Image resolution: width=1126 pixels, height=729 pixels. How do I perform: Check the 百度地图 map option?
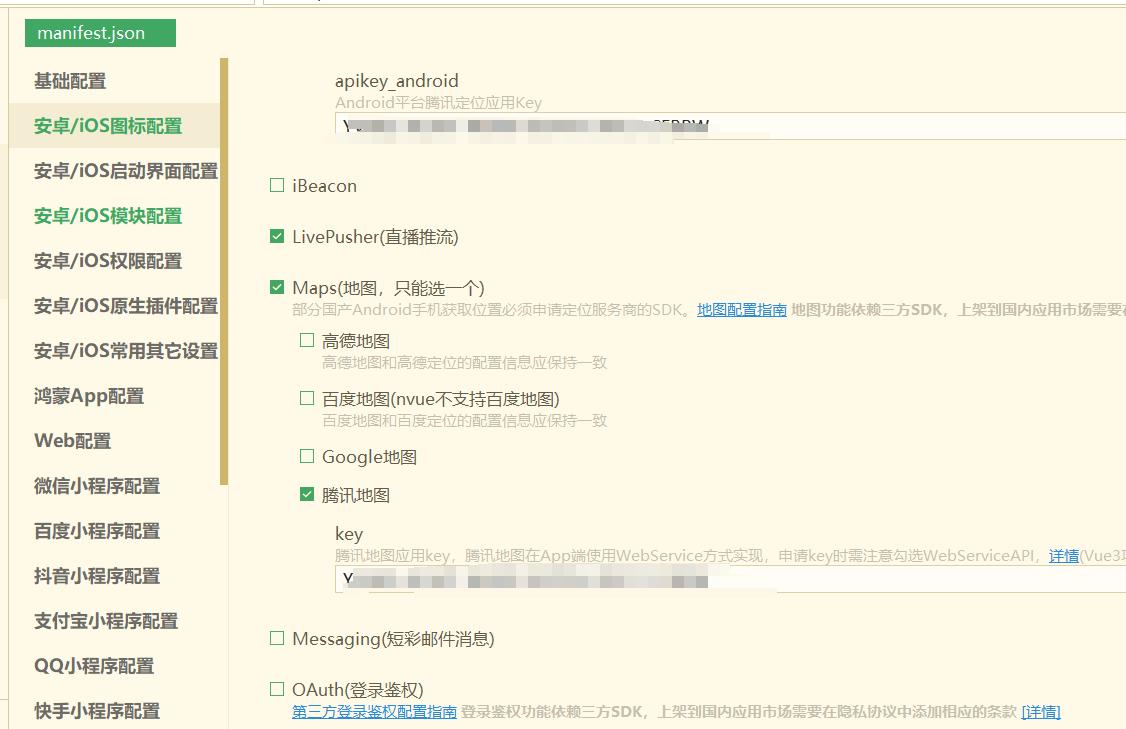pyautogui.click(x=307, y=399)
